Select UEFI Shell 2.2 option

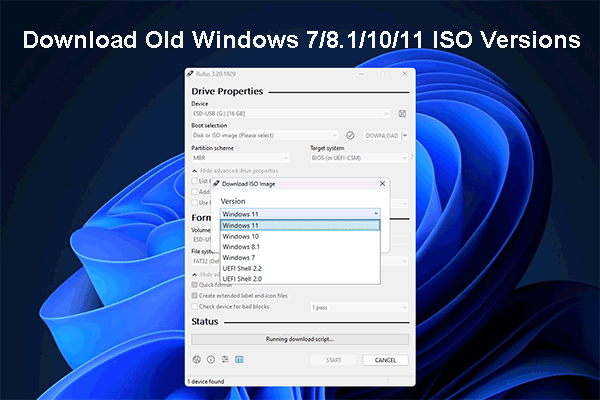300,268
